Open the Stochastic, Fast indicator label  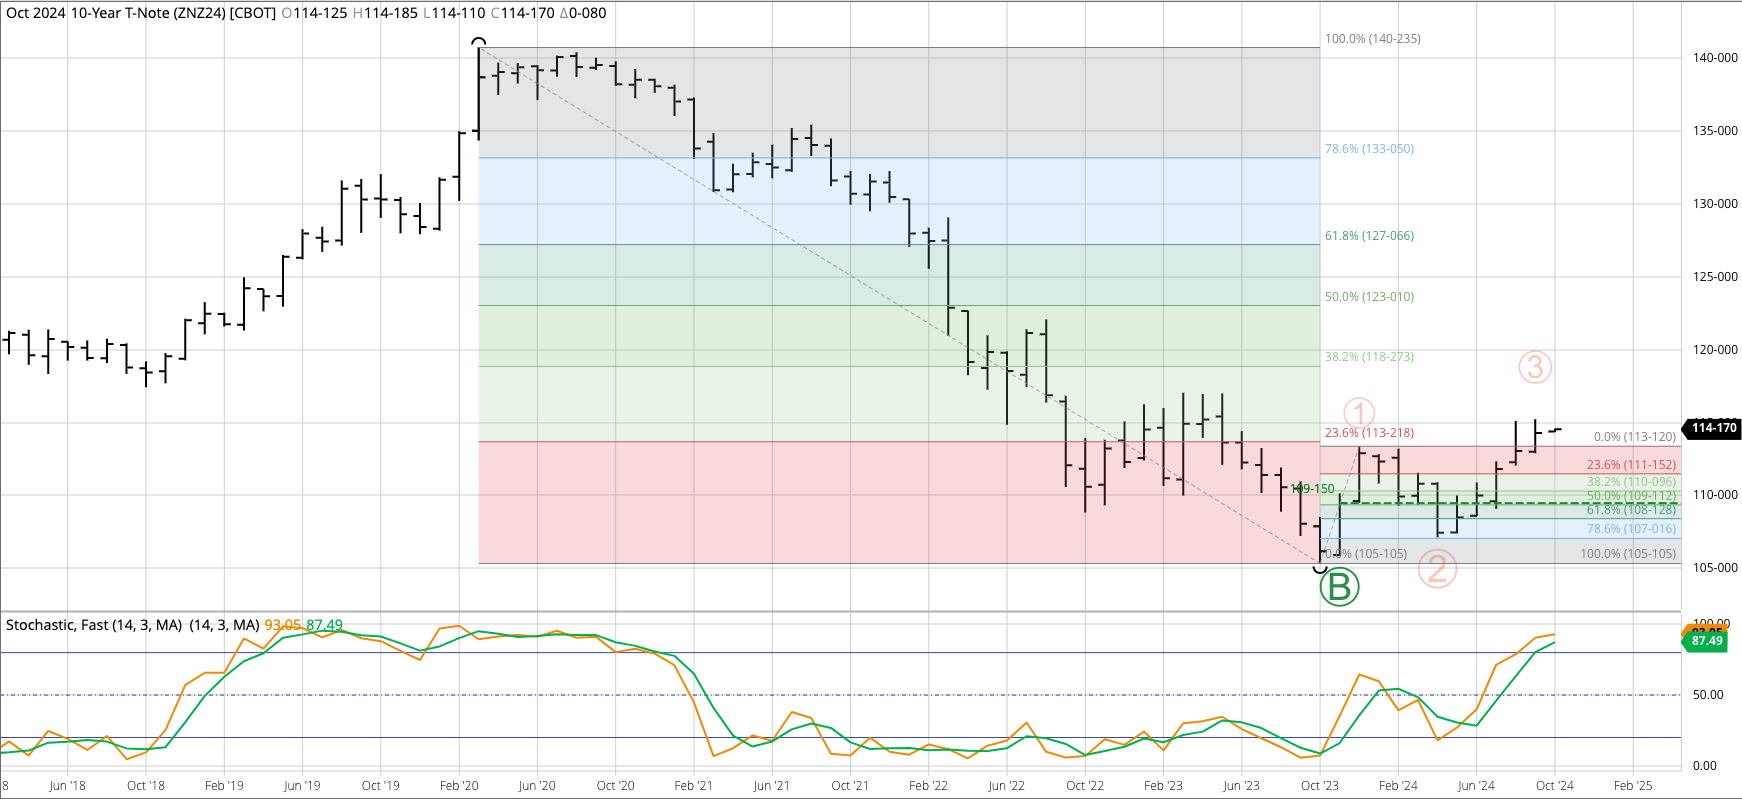coord(94,625)
